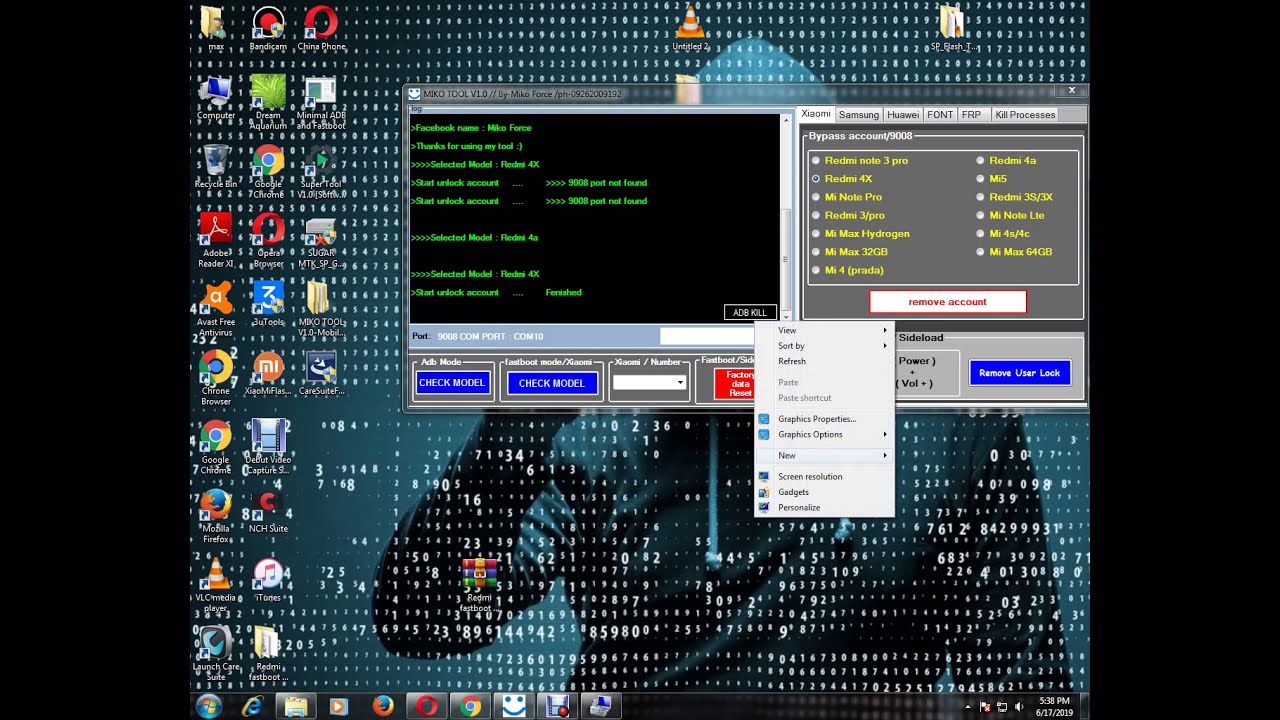This screenshot has width=1280, height=720.
Task: Launch VLC media player desktop shortcut
Action: pyautogui.click(x=215, y=585)
